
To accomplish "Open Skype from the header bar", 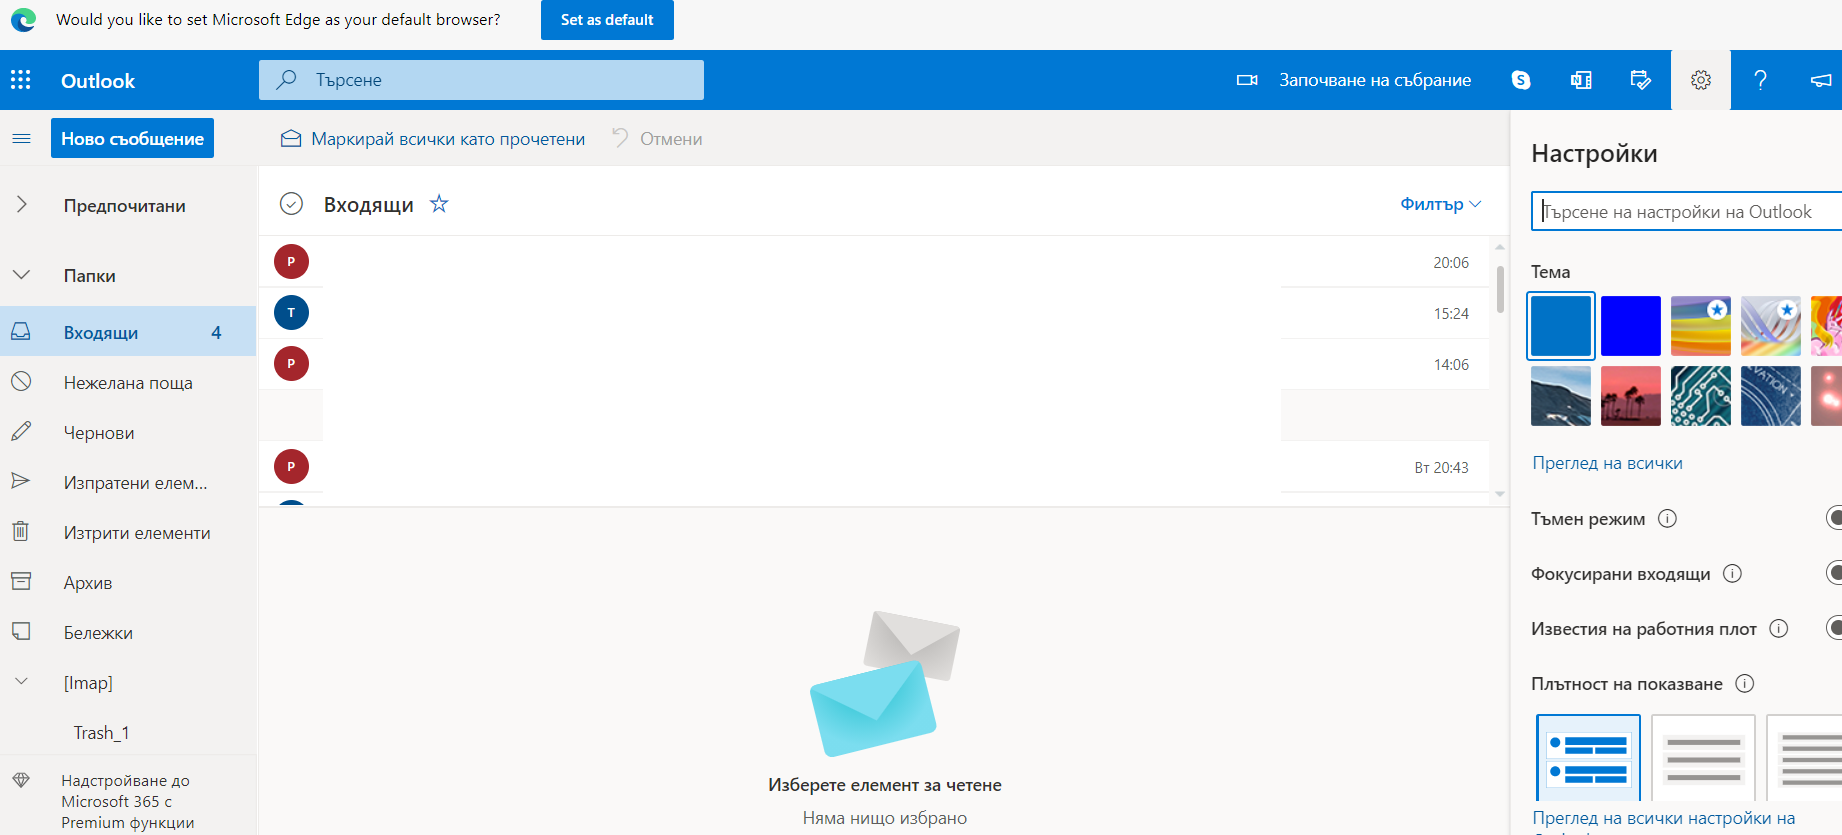I will 1521,80.
